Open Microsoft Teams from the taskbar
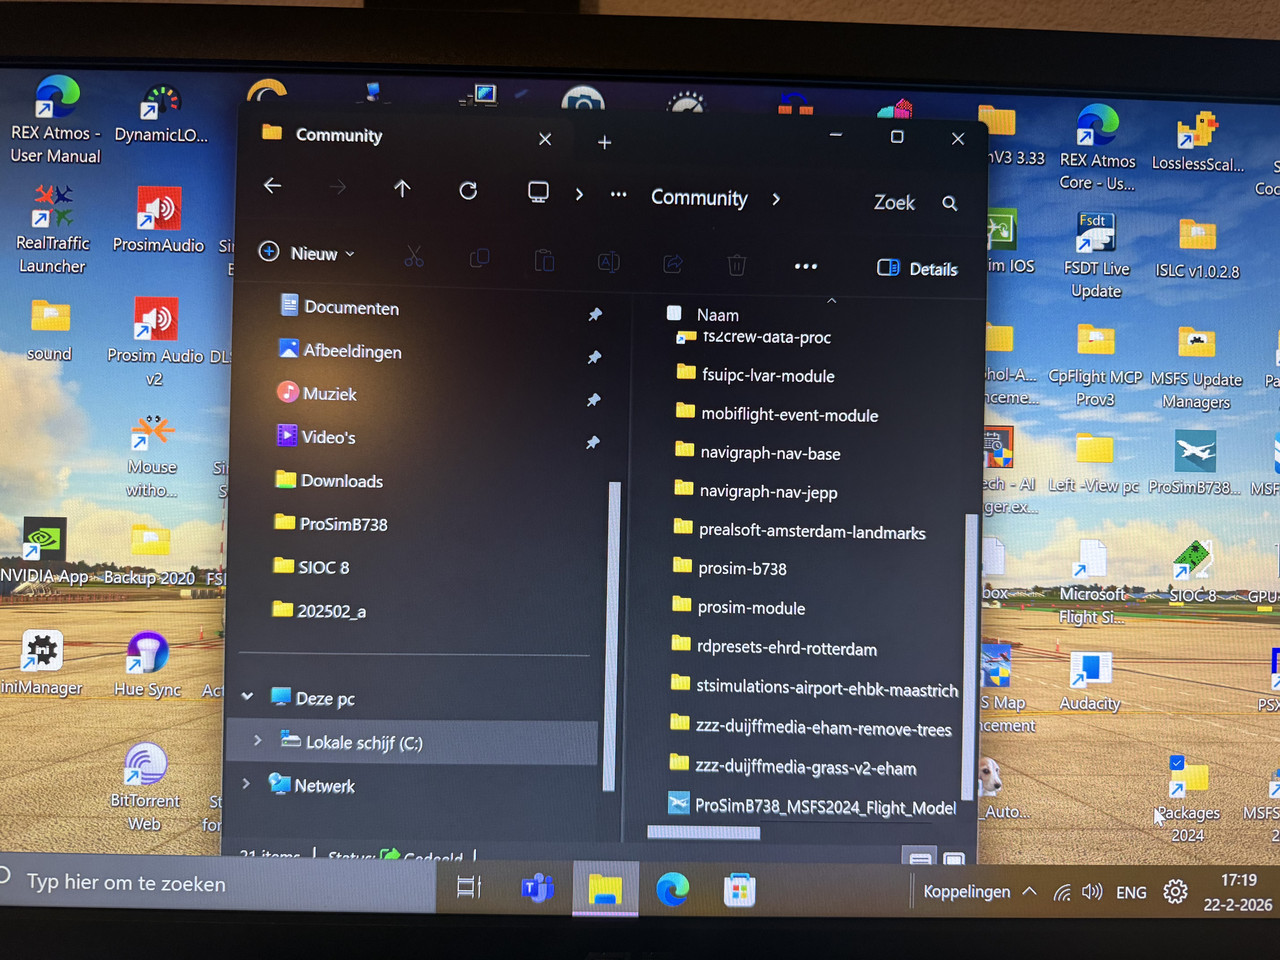 point(538,888)
